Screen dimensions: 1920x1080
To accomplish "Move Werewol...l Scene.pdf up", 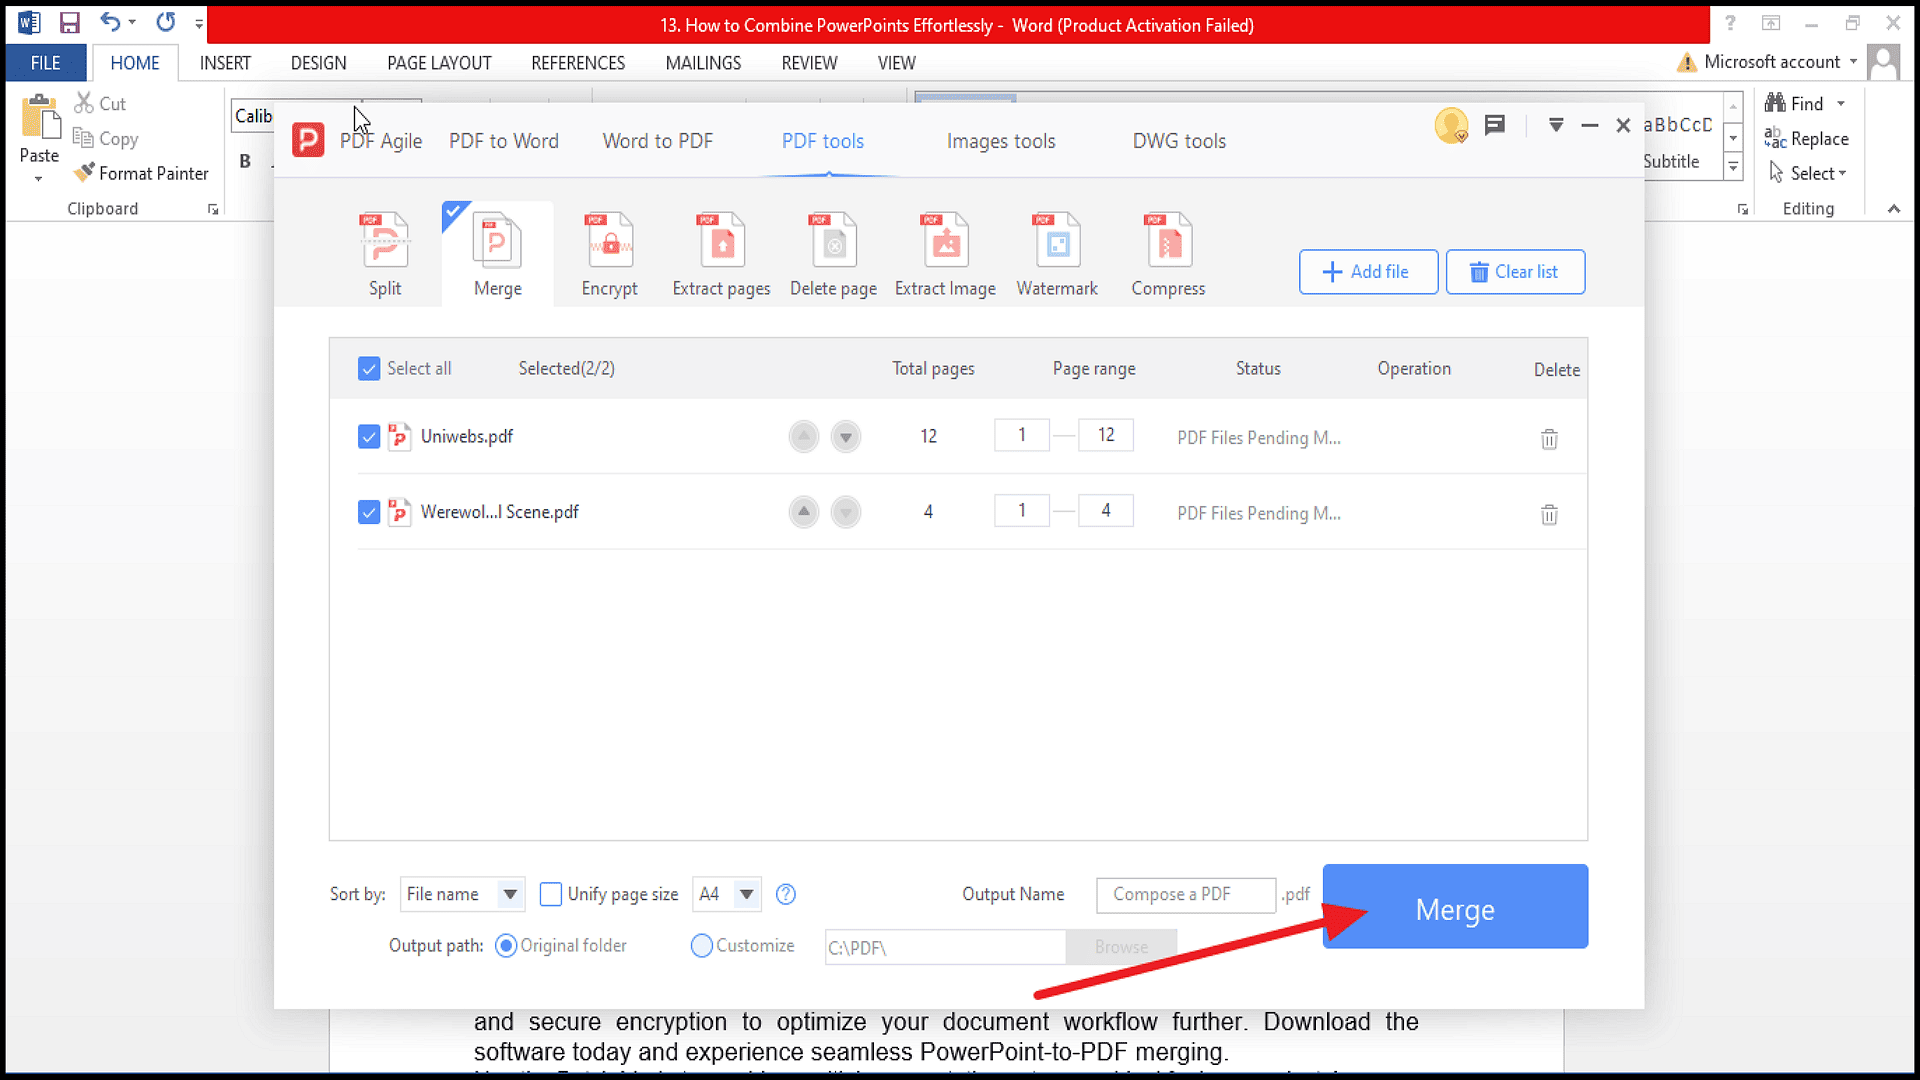I will (804, 512).
